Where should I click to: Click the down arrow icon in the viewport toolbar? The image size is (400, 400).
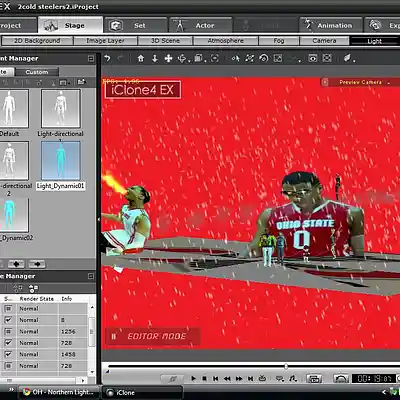(x=155, y=59)
